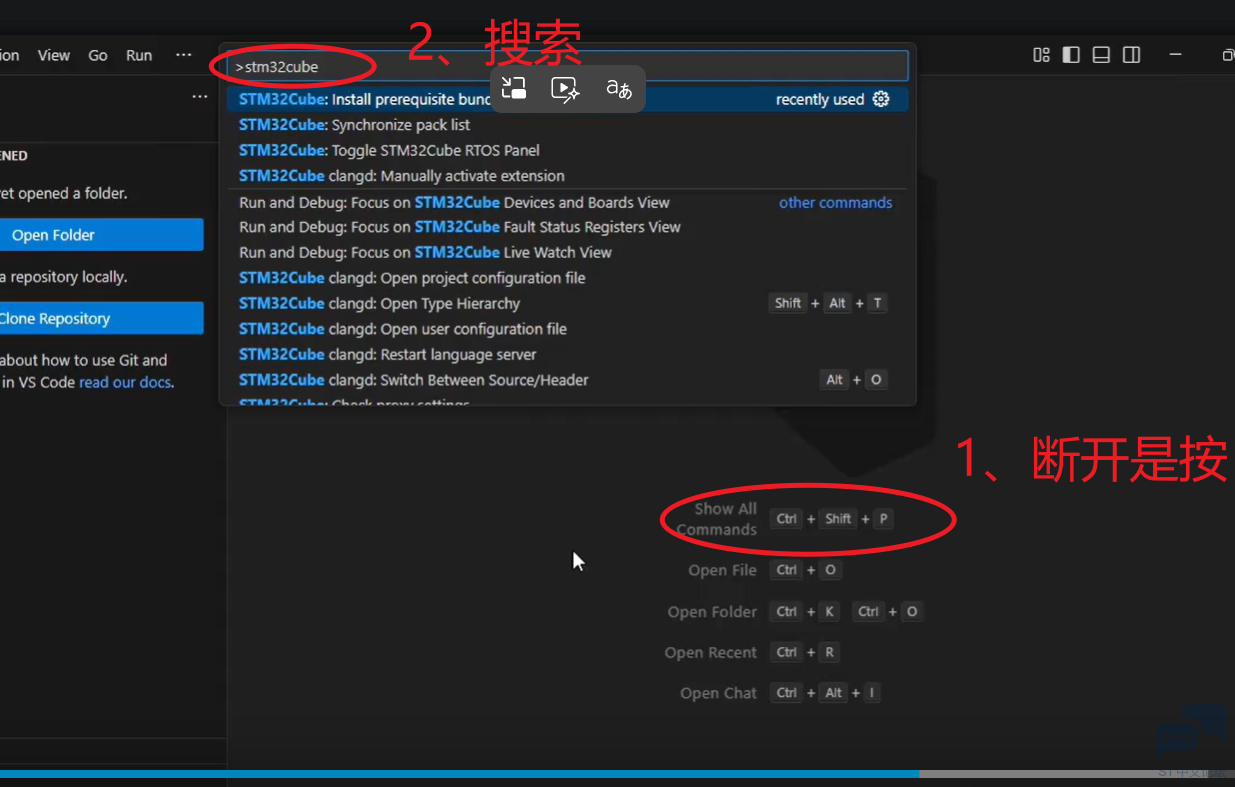Open the sidebar panel more actions ellipsis

point(200,97)
